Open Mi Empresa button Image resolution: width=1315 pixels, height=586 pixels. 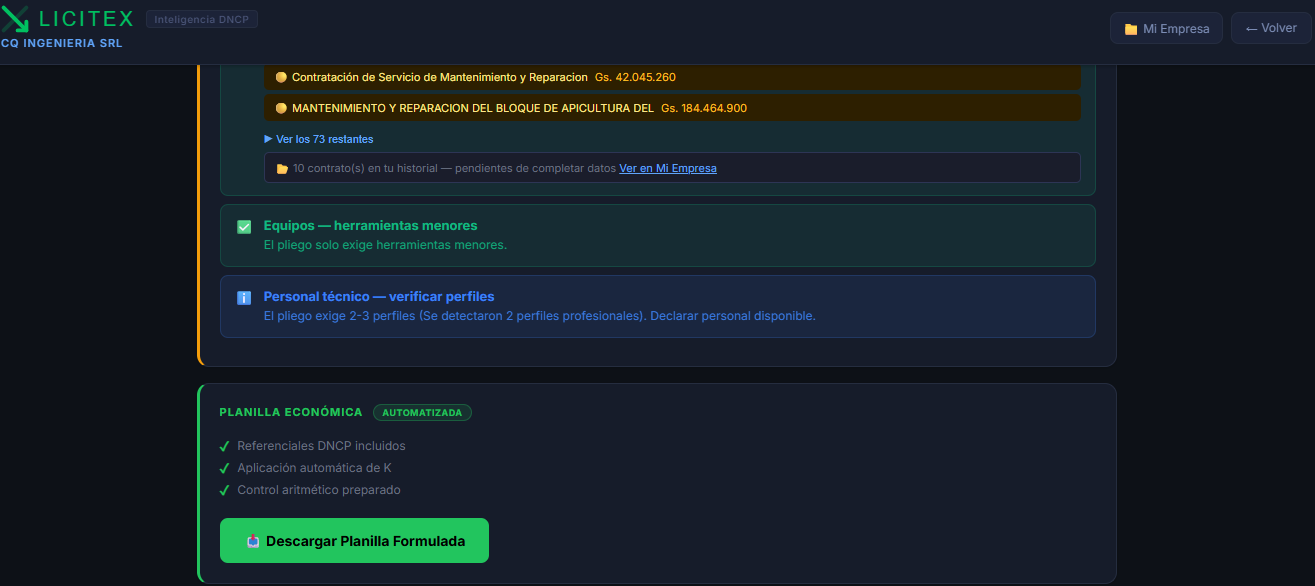click(x=1166, y=29)
